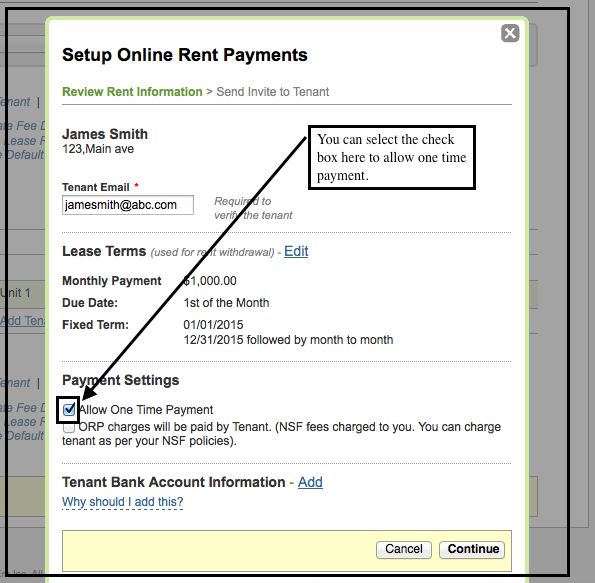Open the Edit link for Lease Terms

click(x=296, y=251)
